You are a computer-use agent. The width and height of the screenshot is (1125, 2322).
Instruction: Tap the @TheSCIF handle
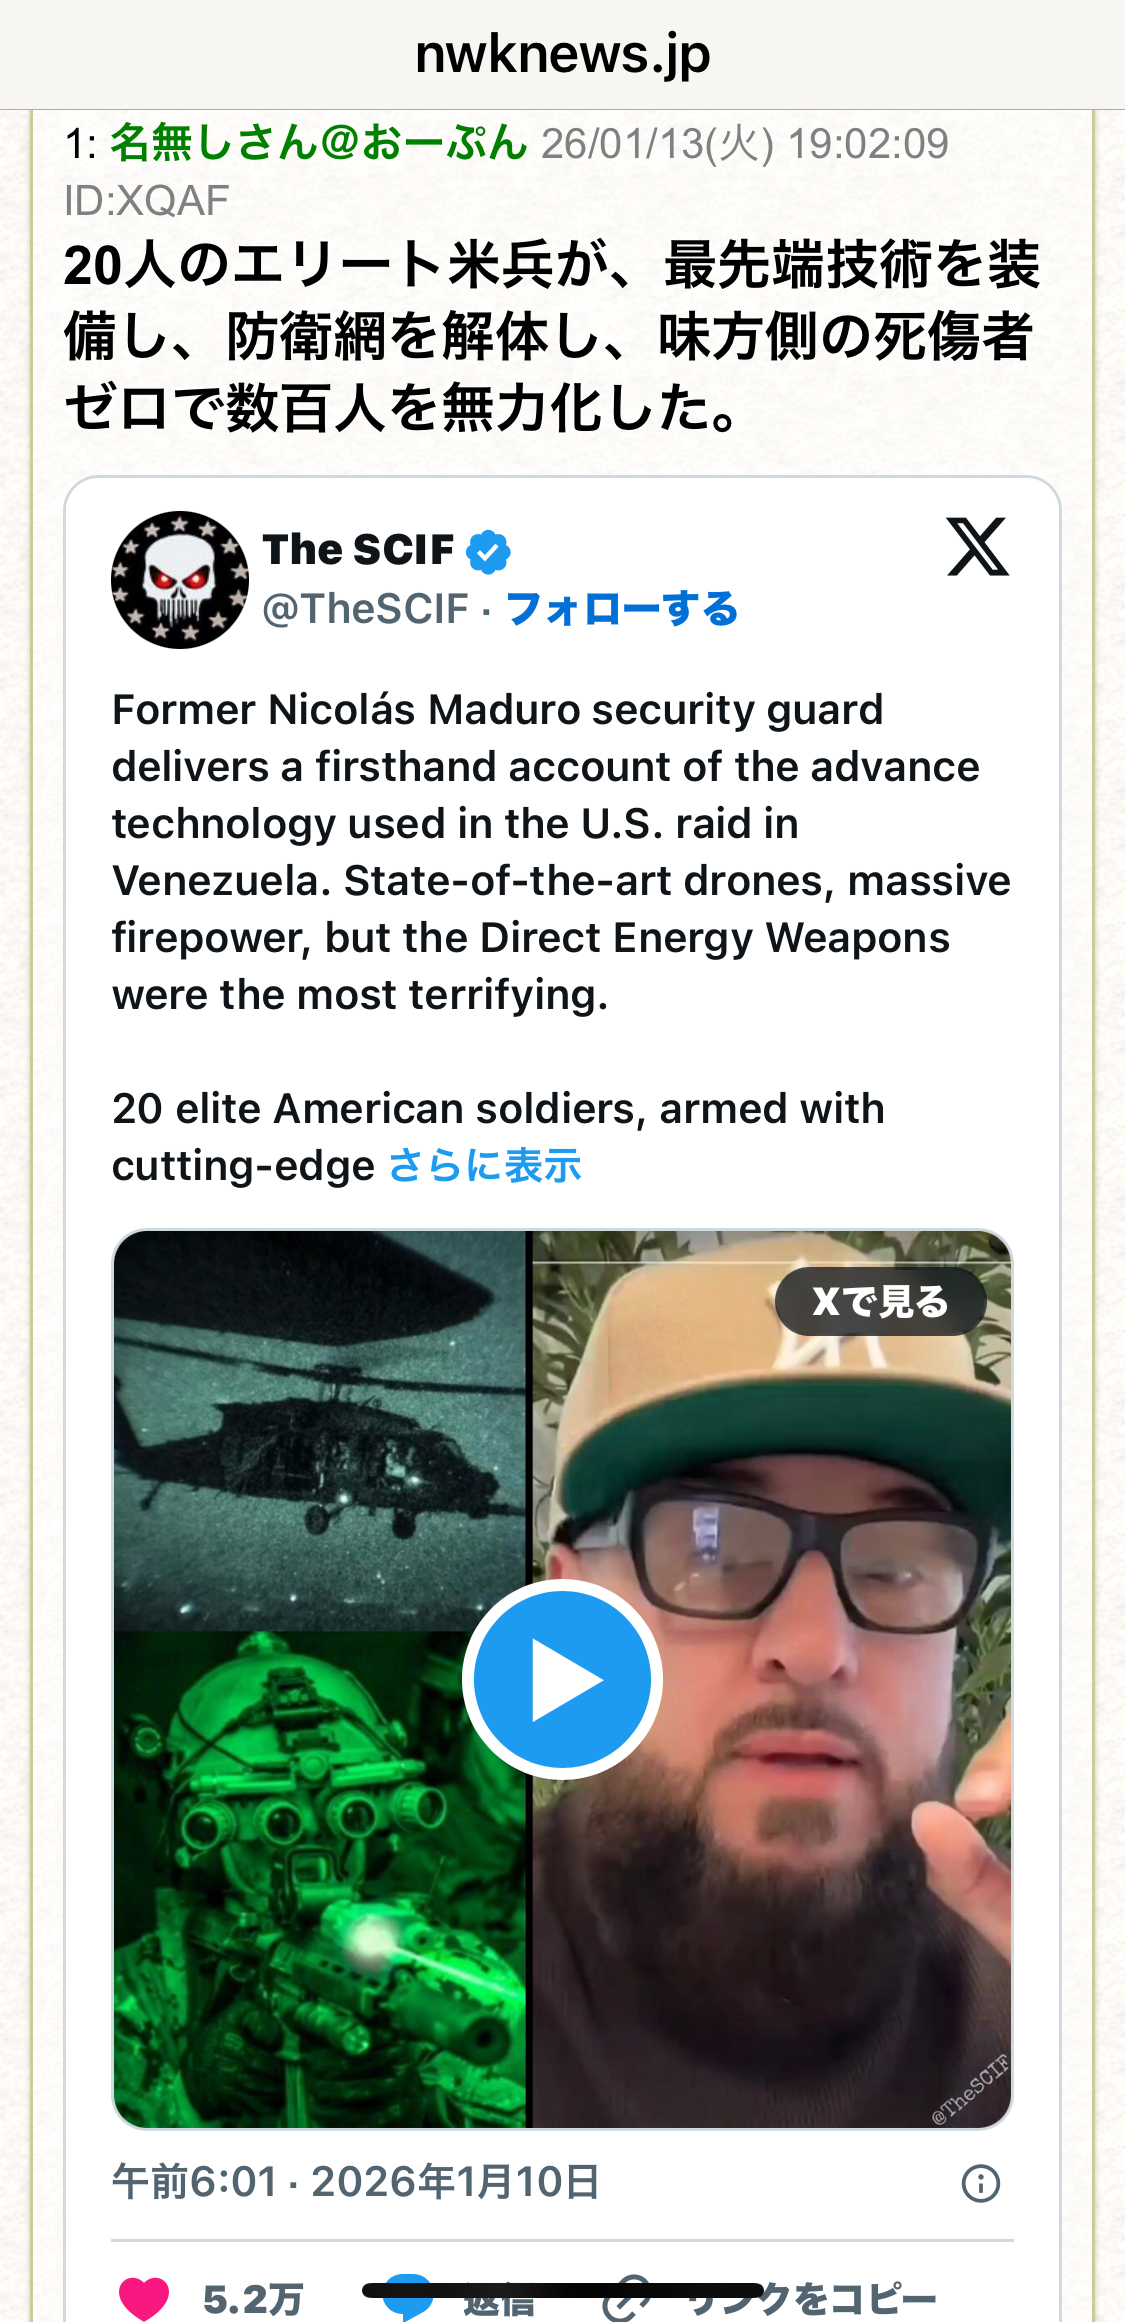(x=365, y=608)
